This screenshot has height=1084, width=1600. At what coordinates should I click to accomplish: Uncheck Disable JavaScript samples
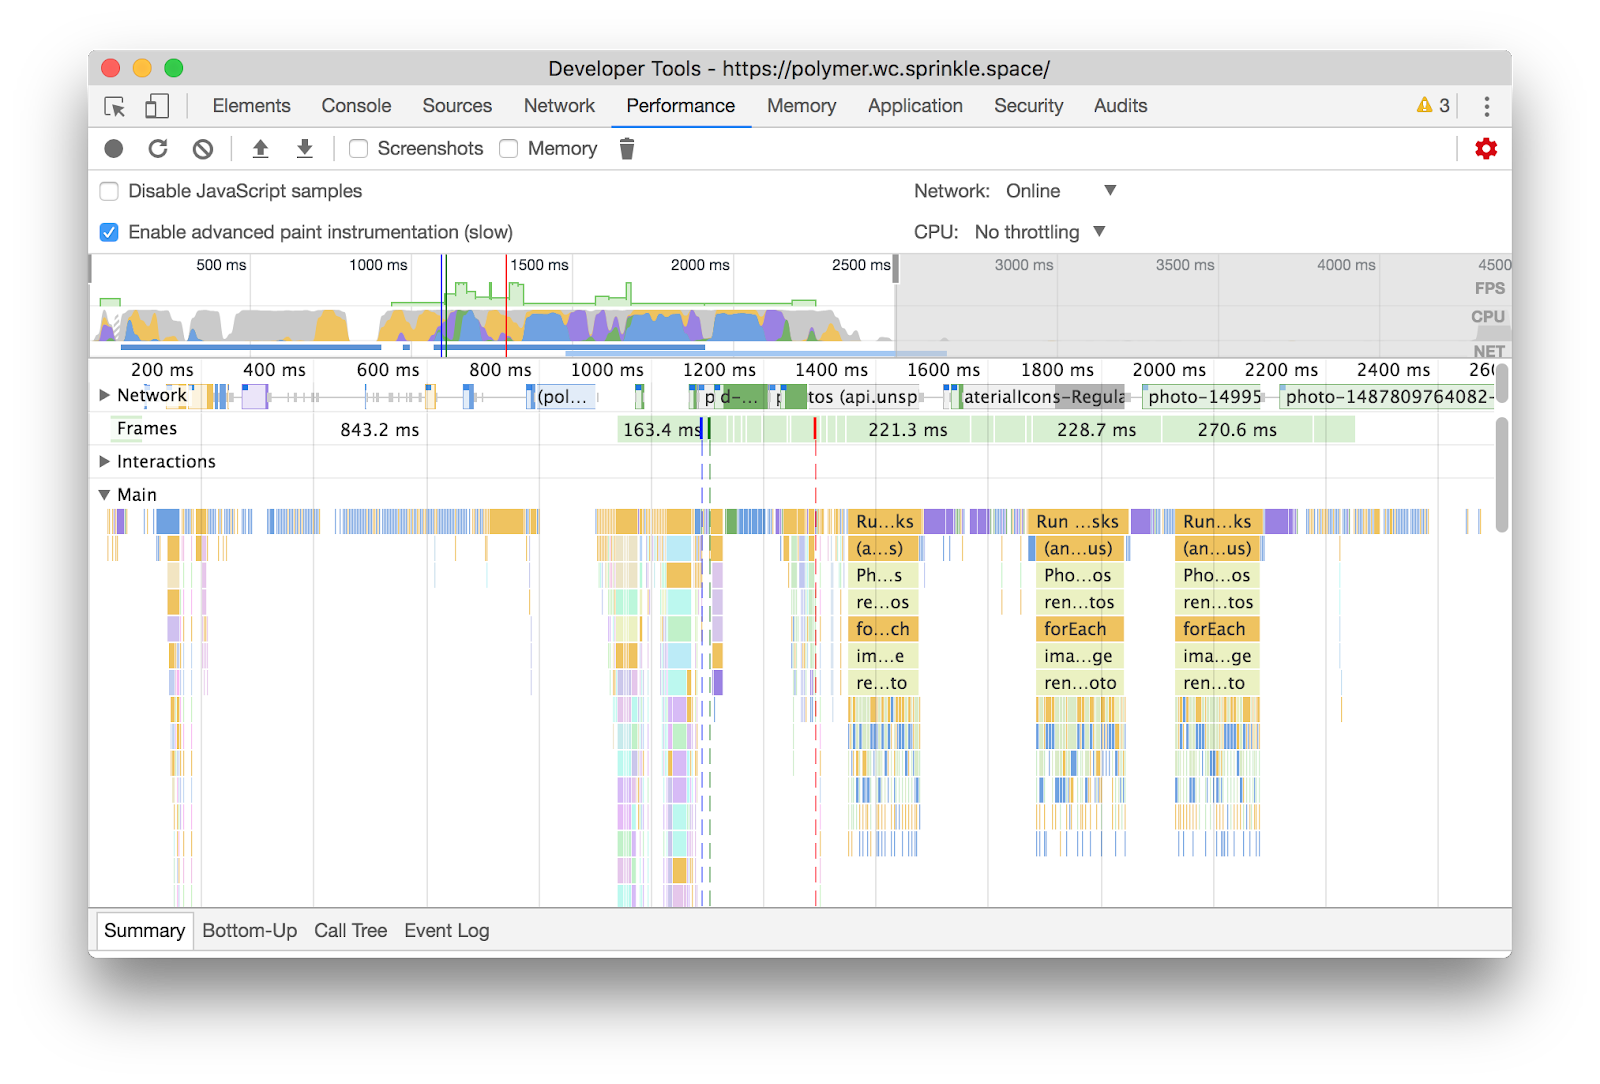(x=108, y=191)
